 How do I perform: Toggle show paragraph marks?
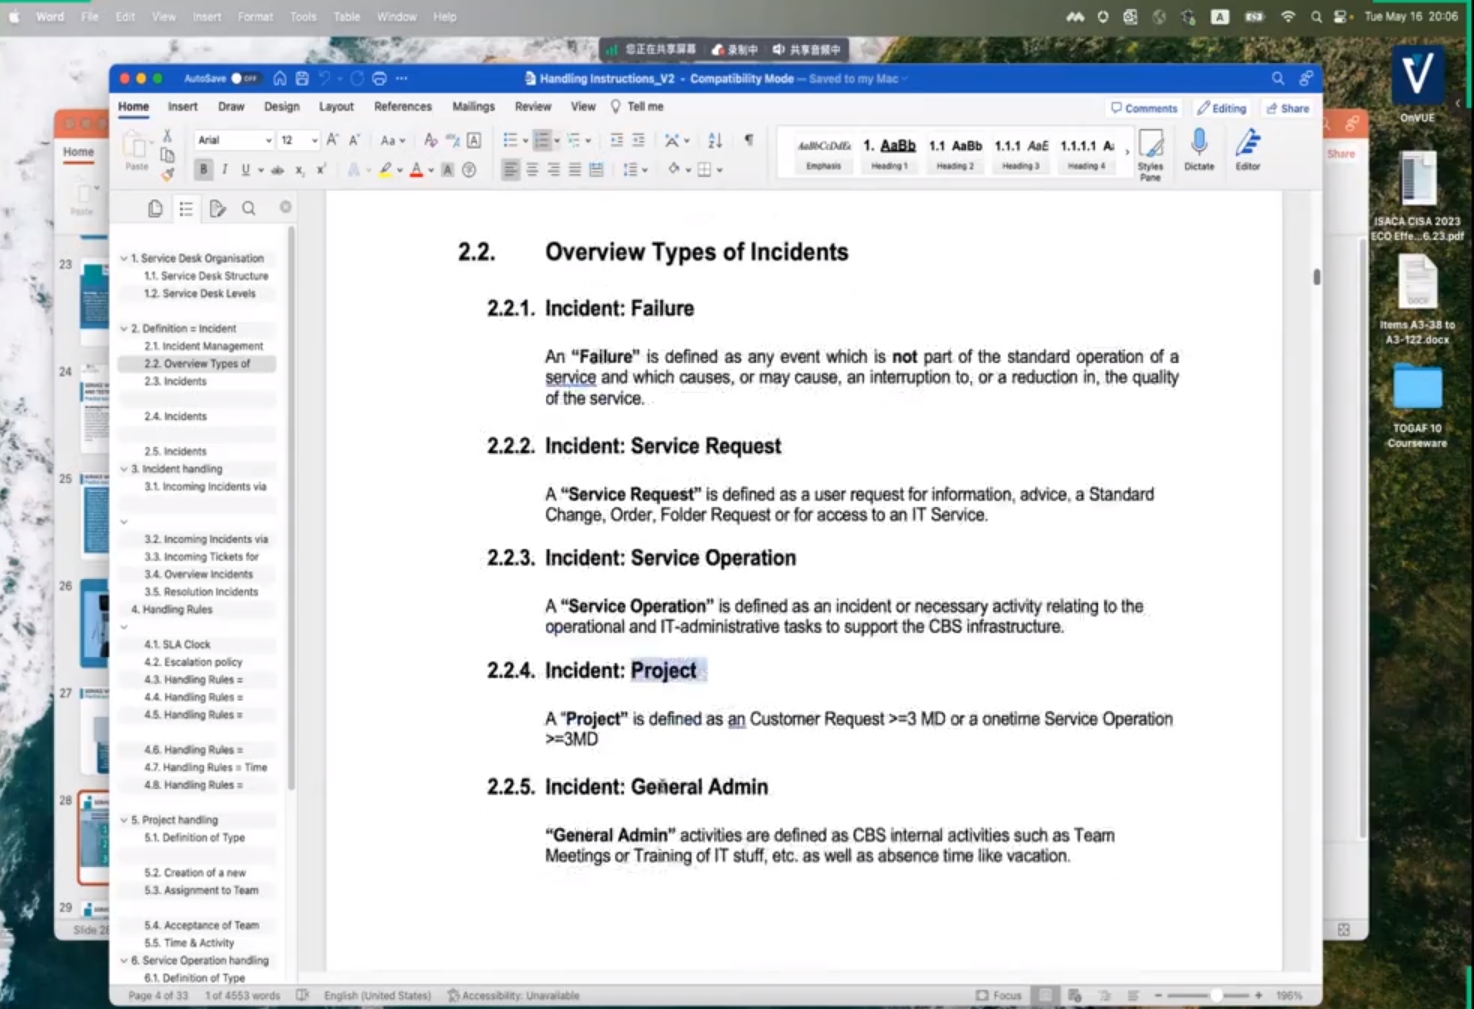tap(749, 140)
